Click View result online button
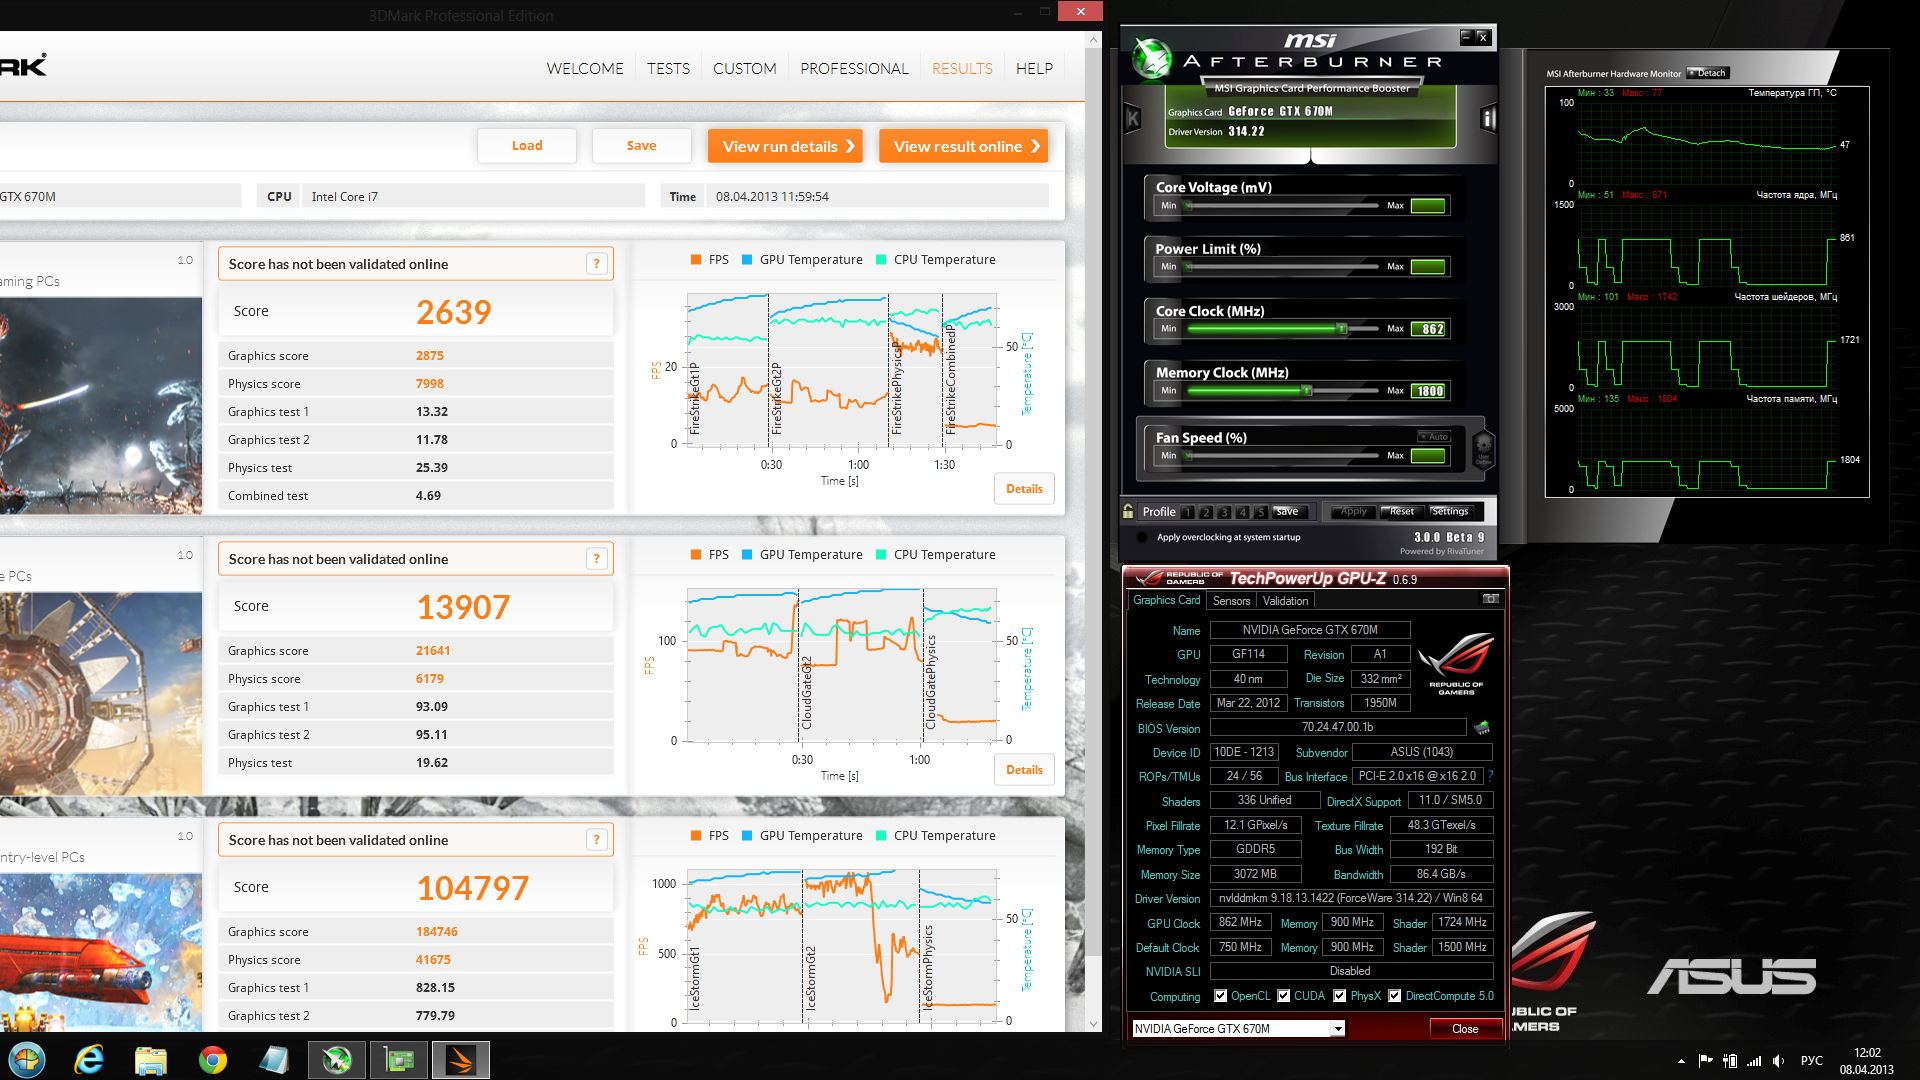 (x=963, y=146)
